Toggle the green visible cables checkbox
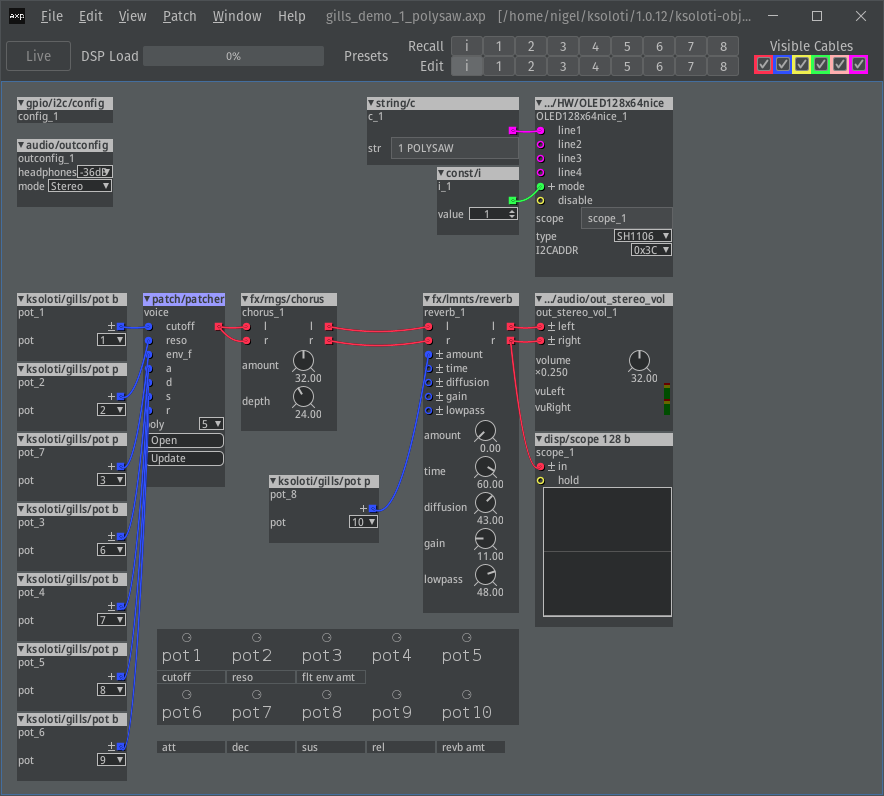 click(x=821, y=65)
